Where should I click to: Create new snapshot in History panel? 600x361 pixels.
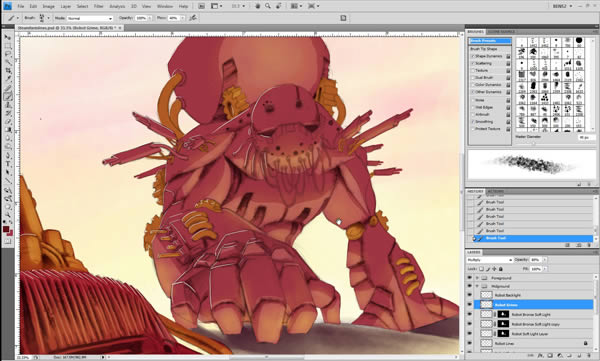(x=578, y=245)
